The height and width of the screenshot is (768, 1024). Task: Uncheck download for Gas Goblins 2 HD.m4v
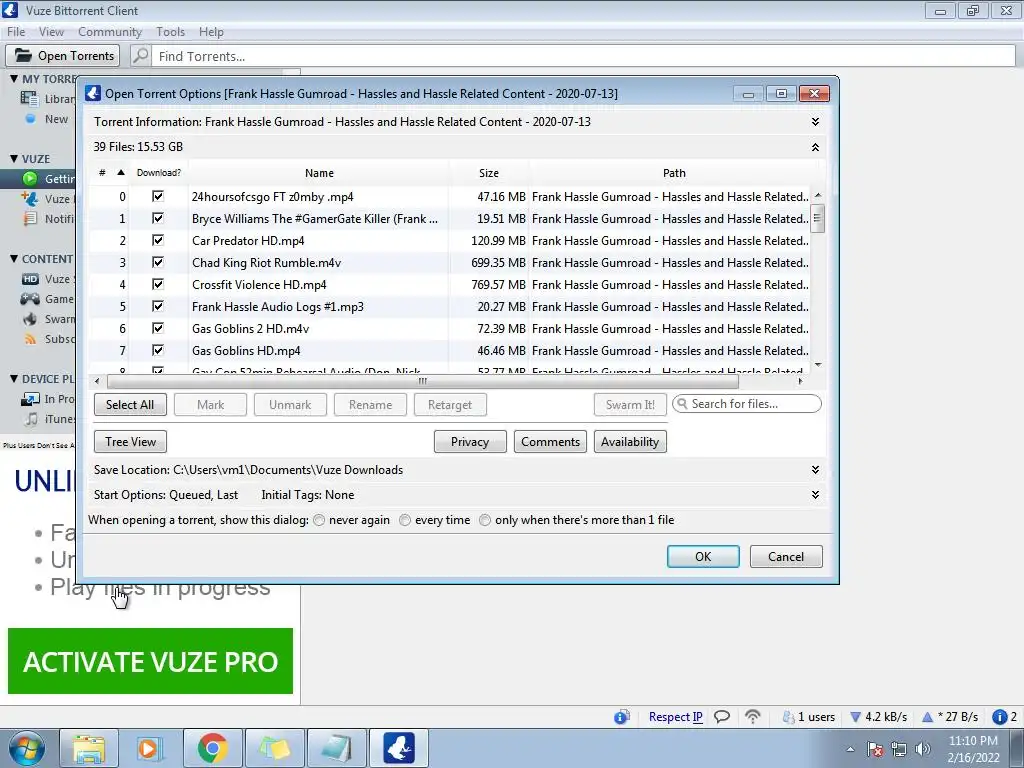[x=157, y=328]
